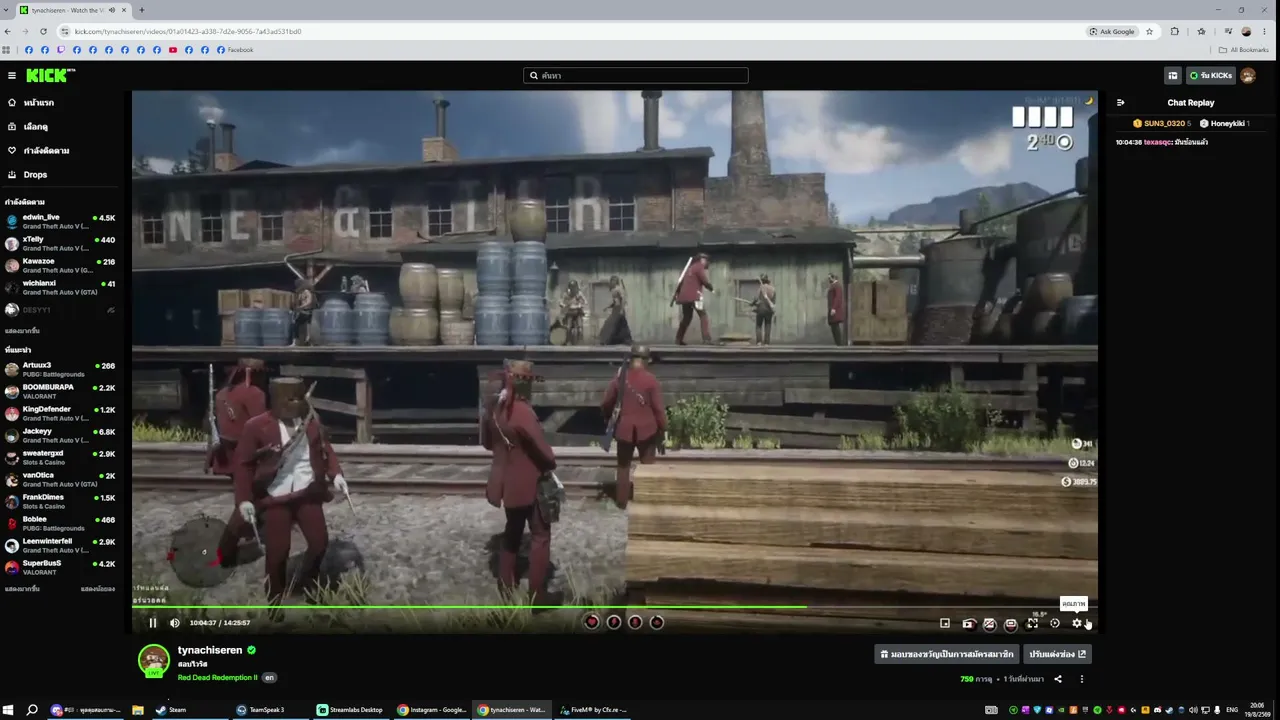This screenshot has width=1280, height=720.
Task: Select the Leenwinterfell channel row
Action: pos(60,545)
